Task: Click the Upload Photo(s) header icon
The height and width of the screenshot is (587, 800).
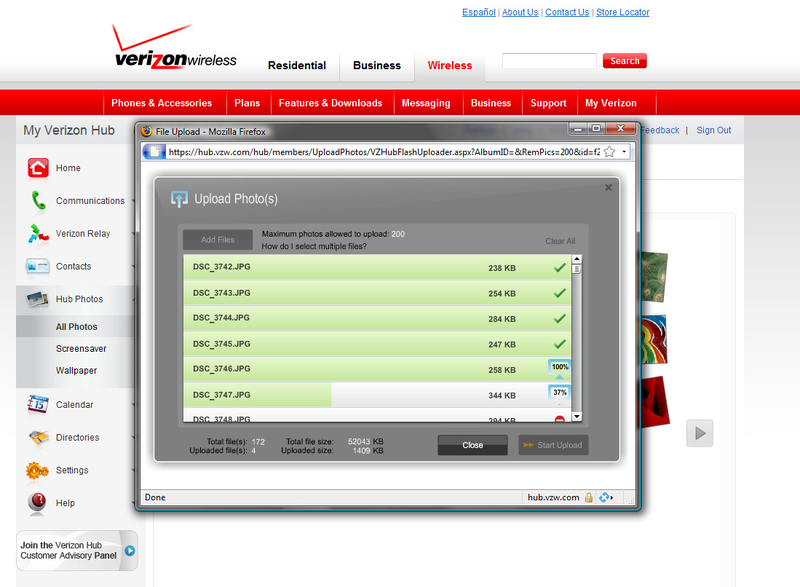Action: click(x=179, y=199)
